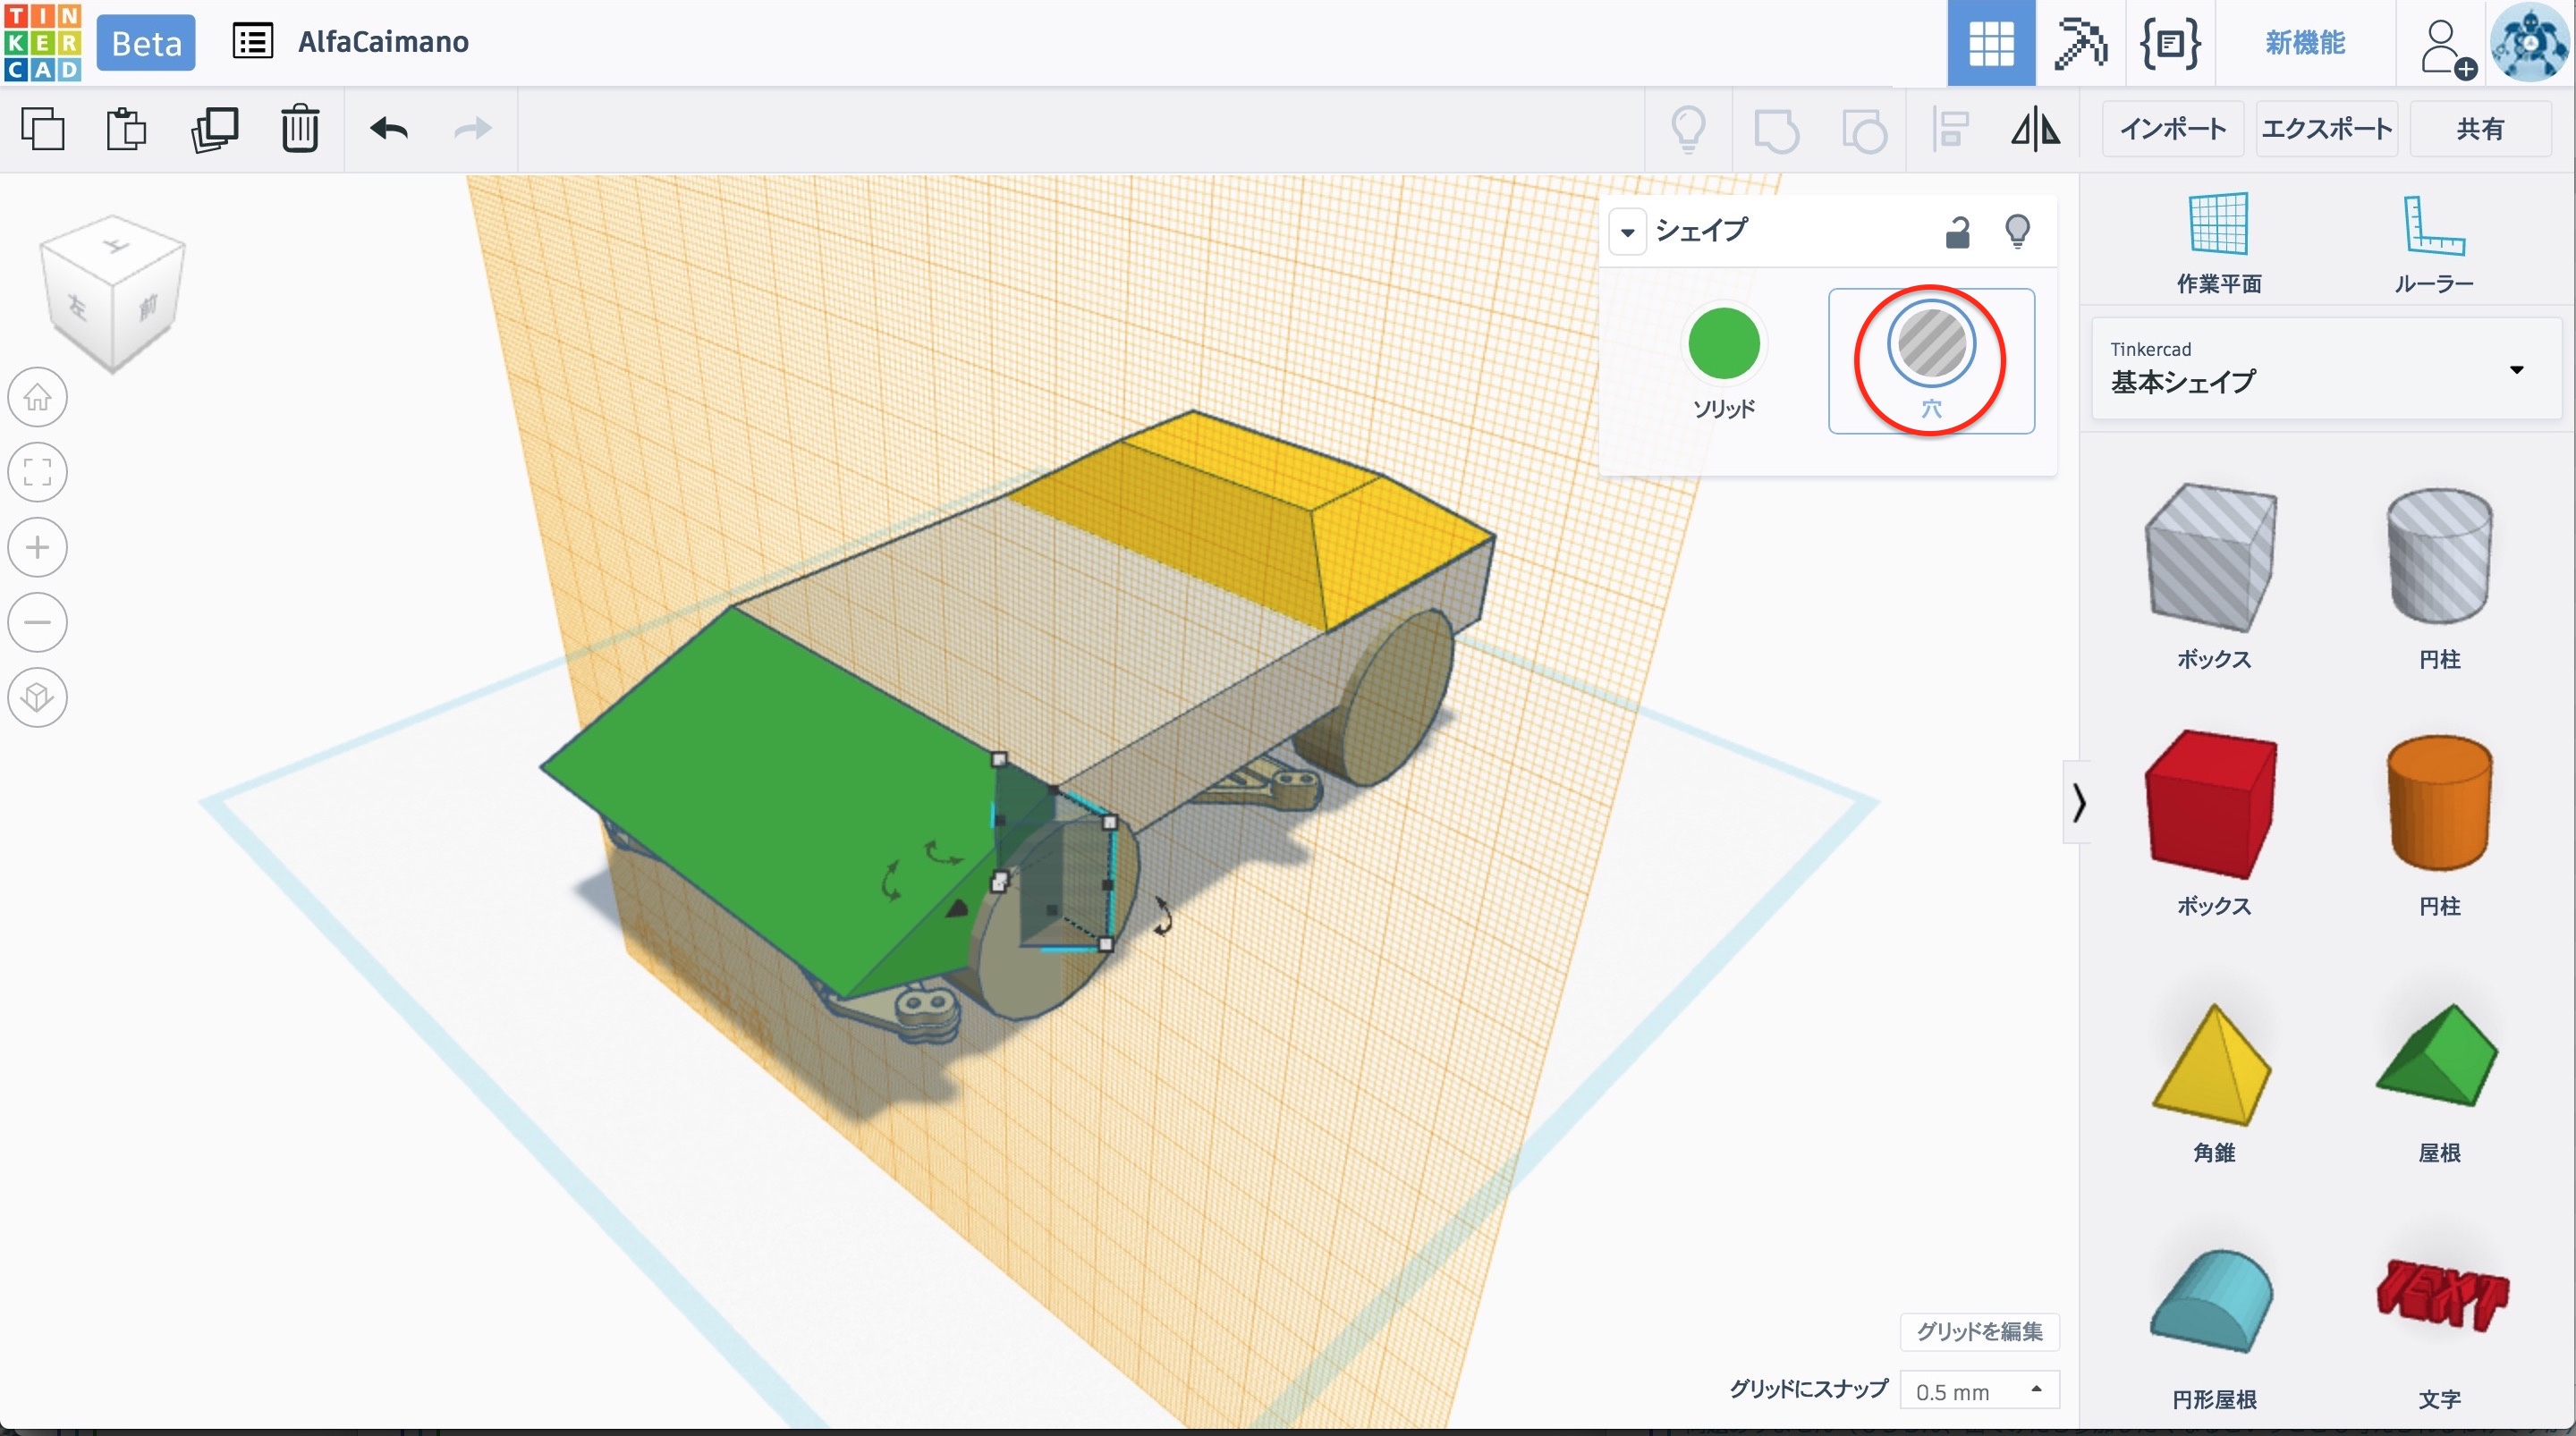Delete selection with trash icon
The image size is (2576, 1436).
coord(299,129)
